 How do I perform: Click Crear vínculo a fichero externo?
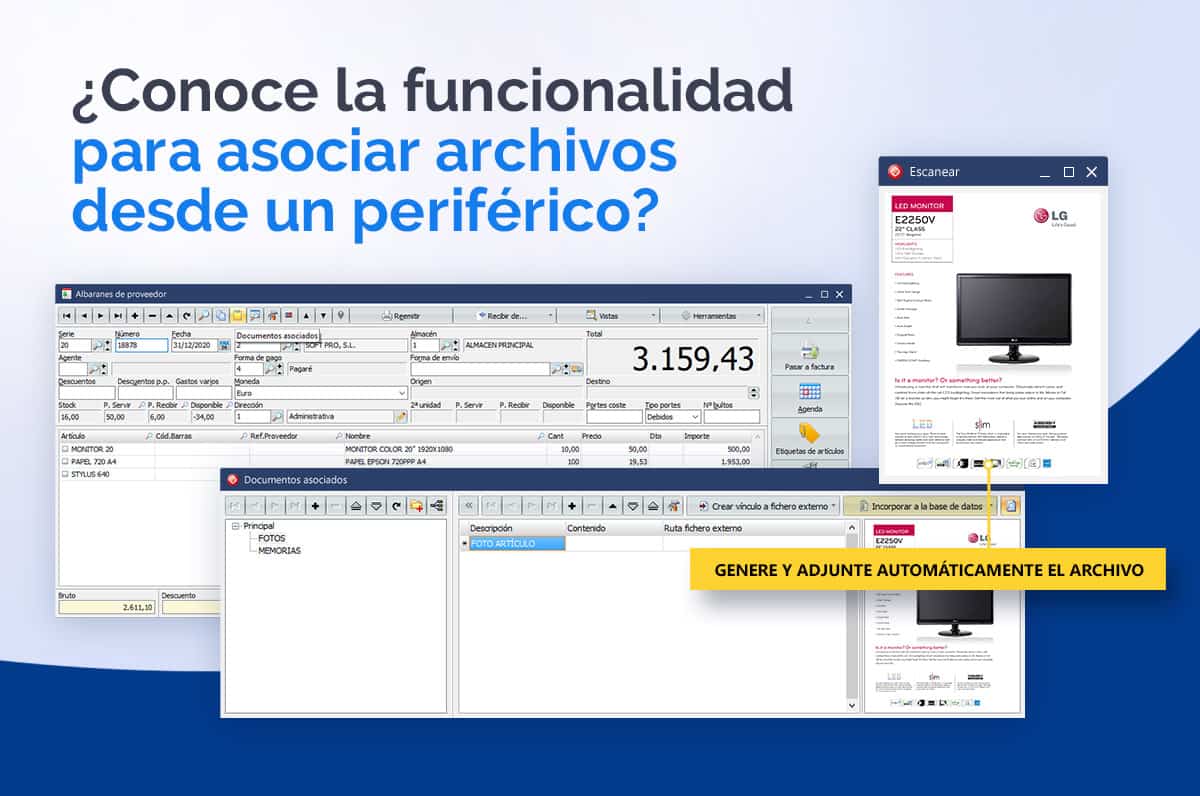pyautogui.click(x=762, y=506)
